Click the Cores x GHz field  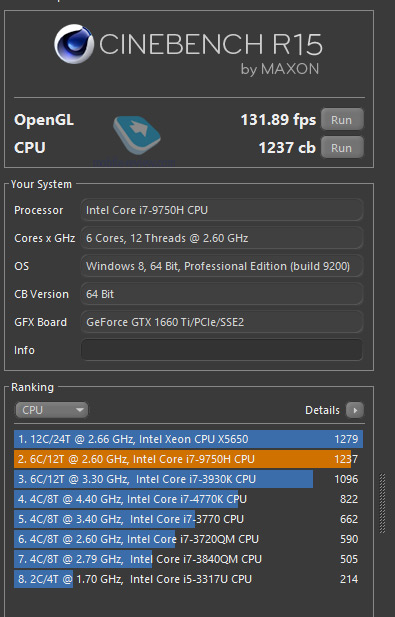point(222,238)
